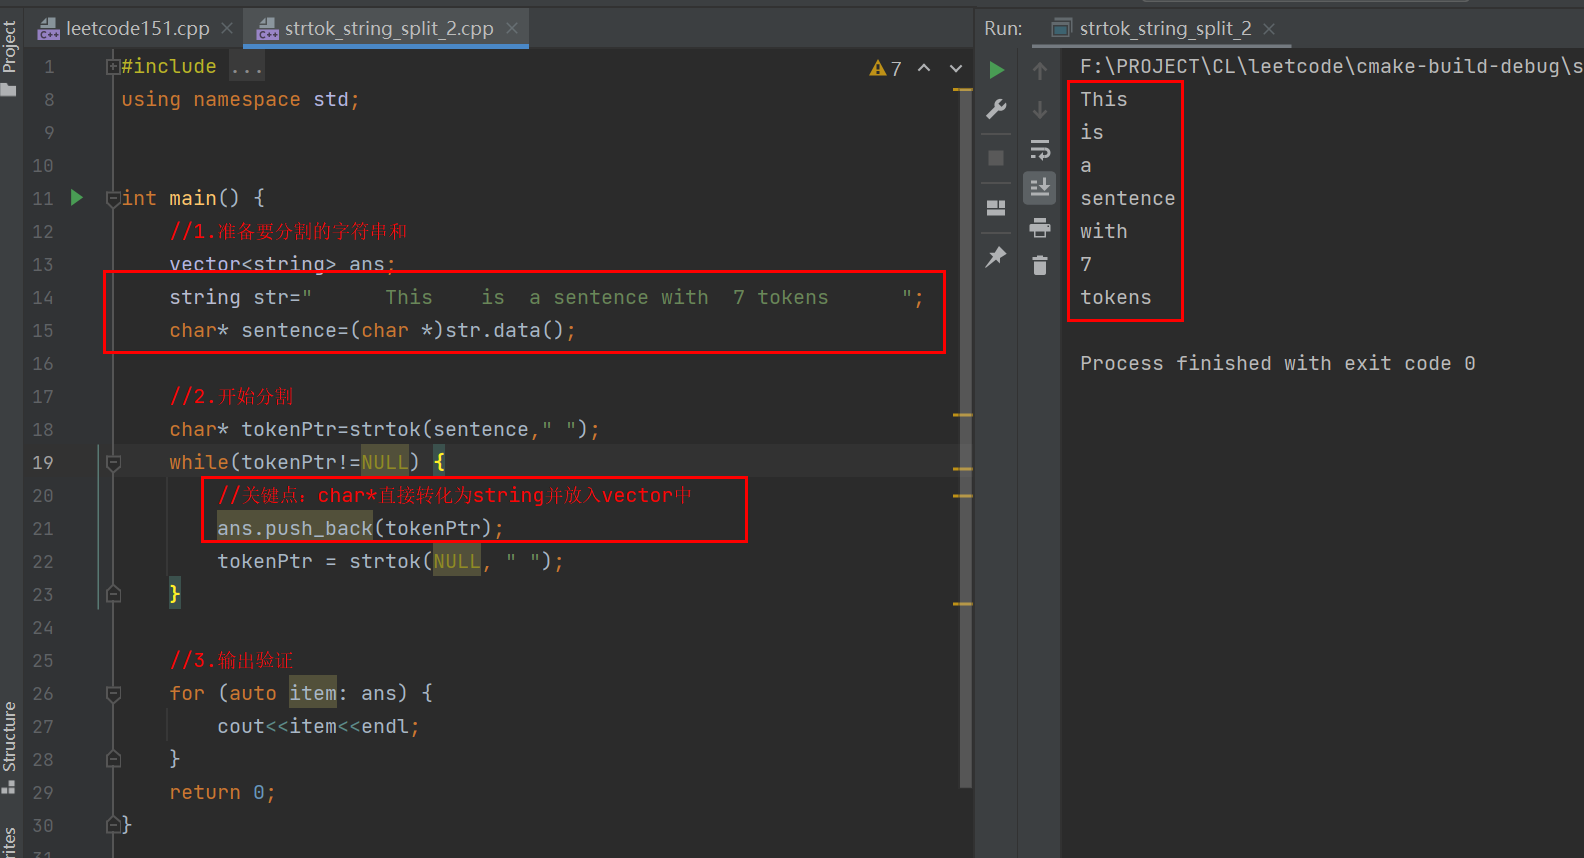The width and height of the screenshot is (1584, 858).
Task: Click the Stop process square icon
Action: [996, 158]
